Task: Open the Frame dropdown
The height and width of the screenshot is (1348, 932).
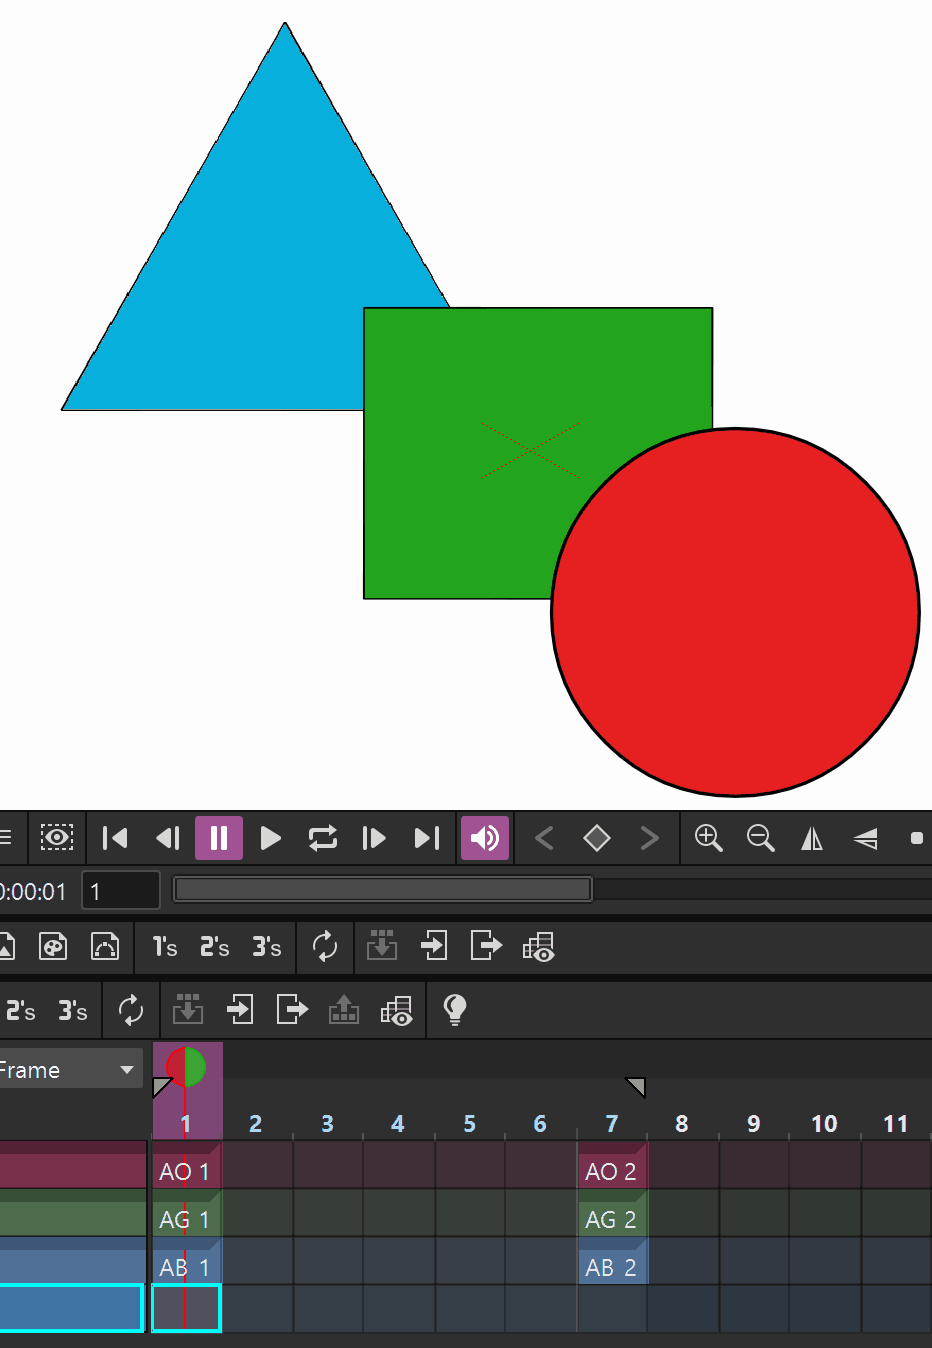Action: [70, 1069]
